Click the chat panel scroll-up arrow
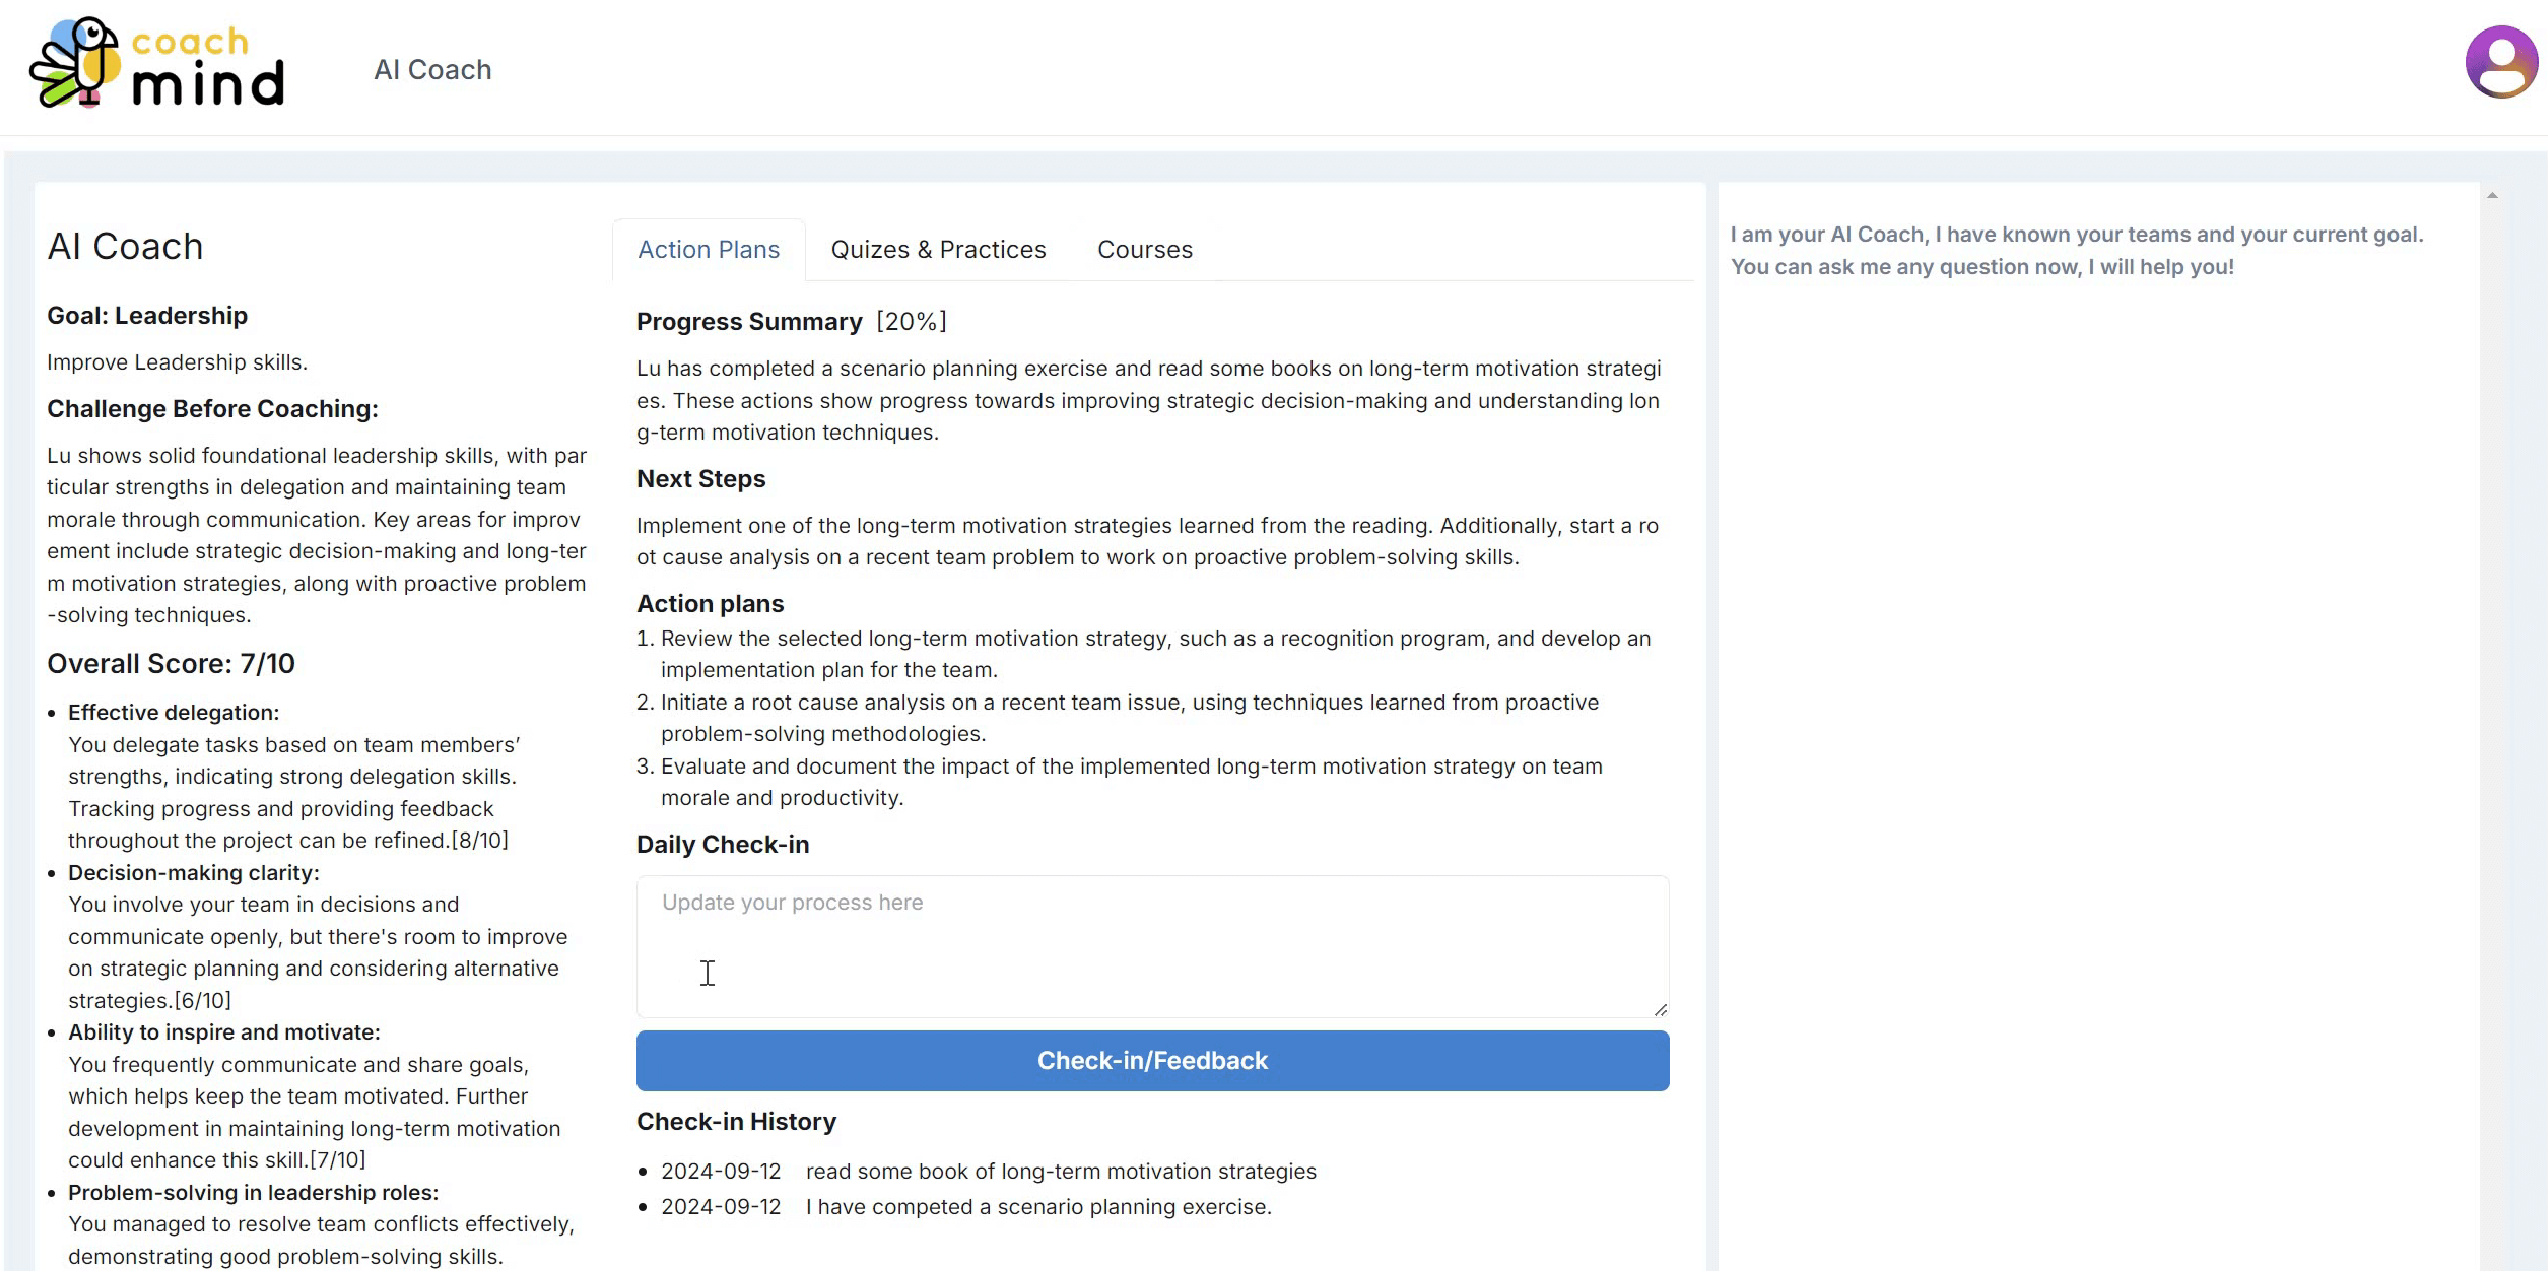Screen dimensions: 2548x1271 click(2492, 196)
